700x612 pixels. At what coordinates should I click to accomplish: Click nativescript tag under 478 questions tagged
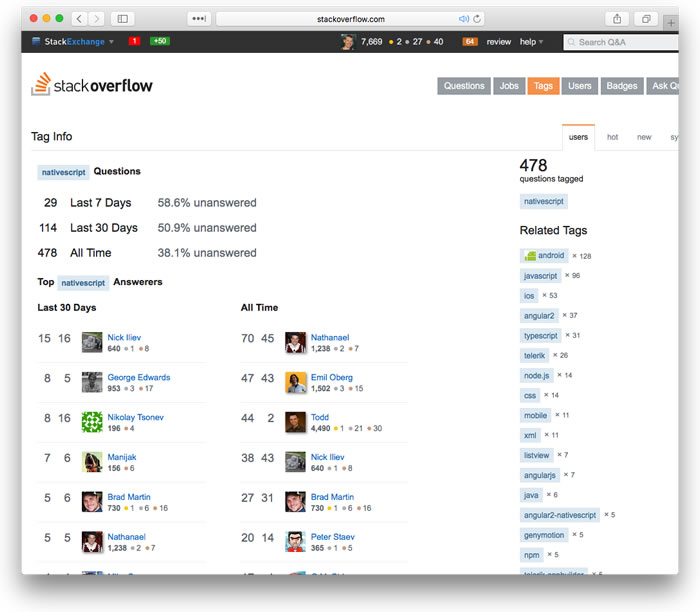(543, 201)
